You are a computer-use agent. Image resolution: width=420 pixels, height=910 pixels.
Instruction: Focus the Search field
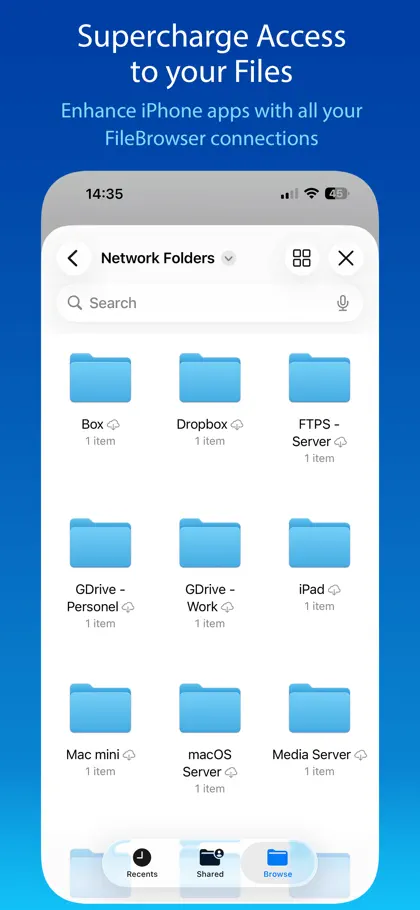click(210, 303)
